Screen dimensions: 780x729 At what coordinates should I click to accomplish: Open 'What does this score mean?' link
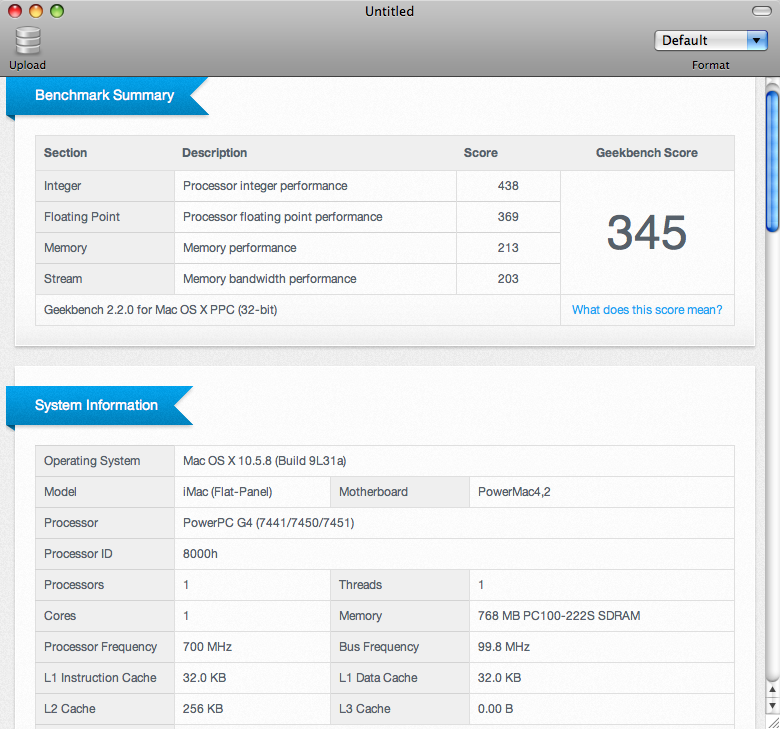coord(646,310)
